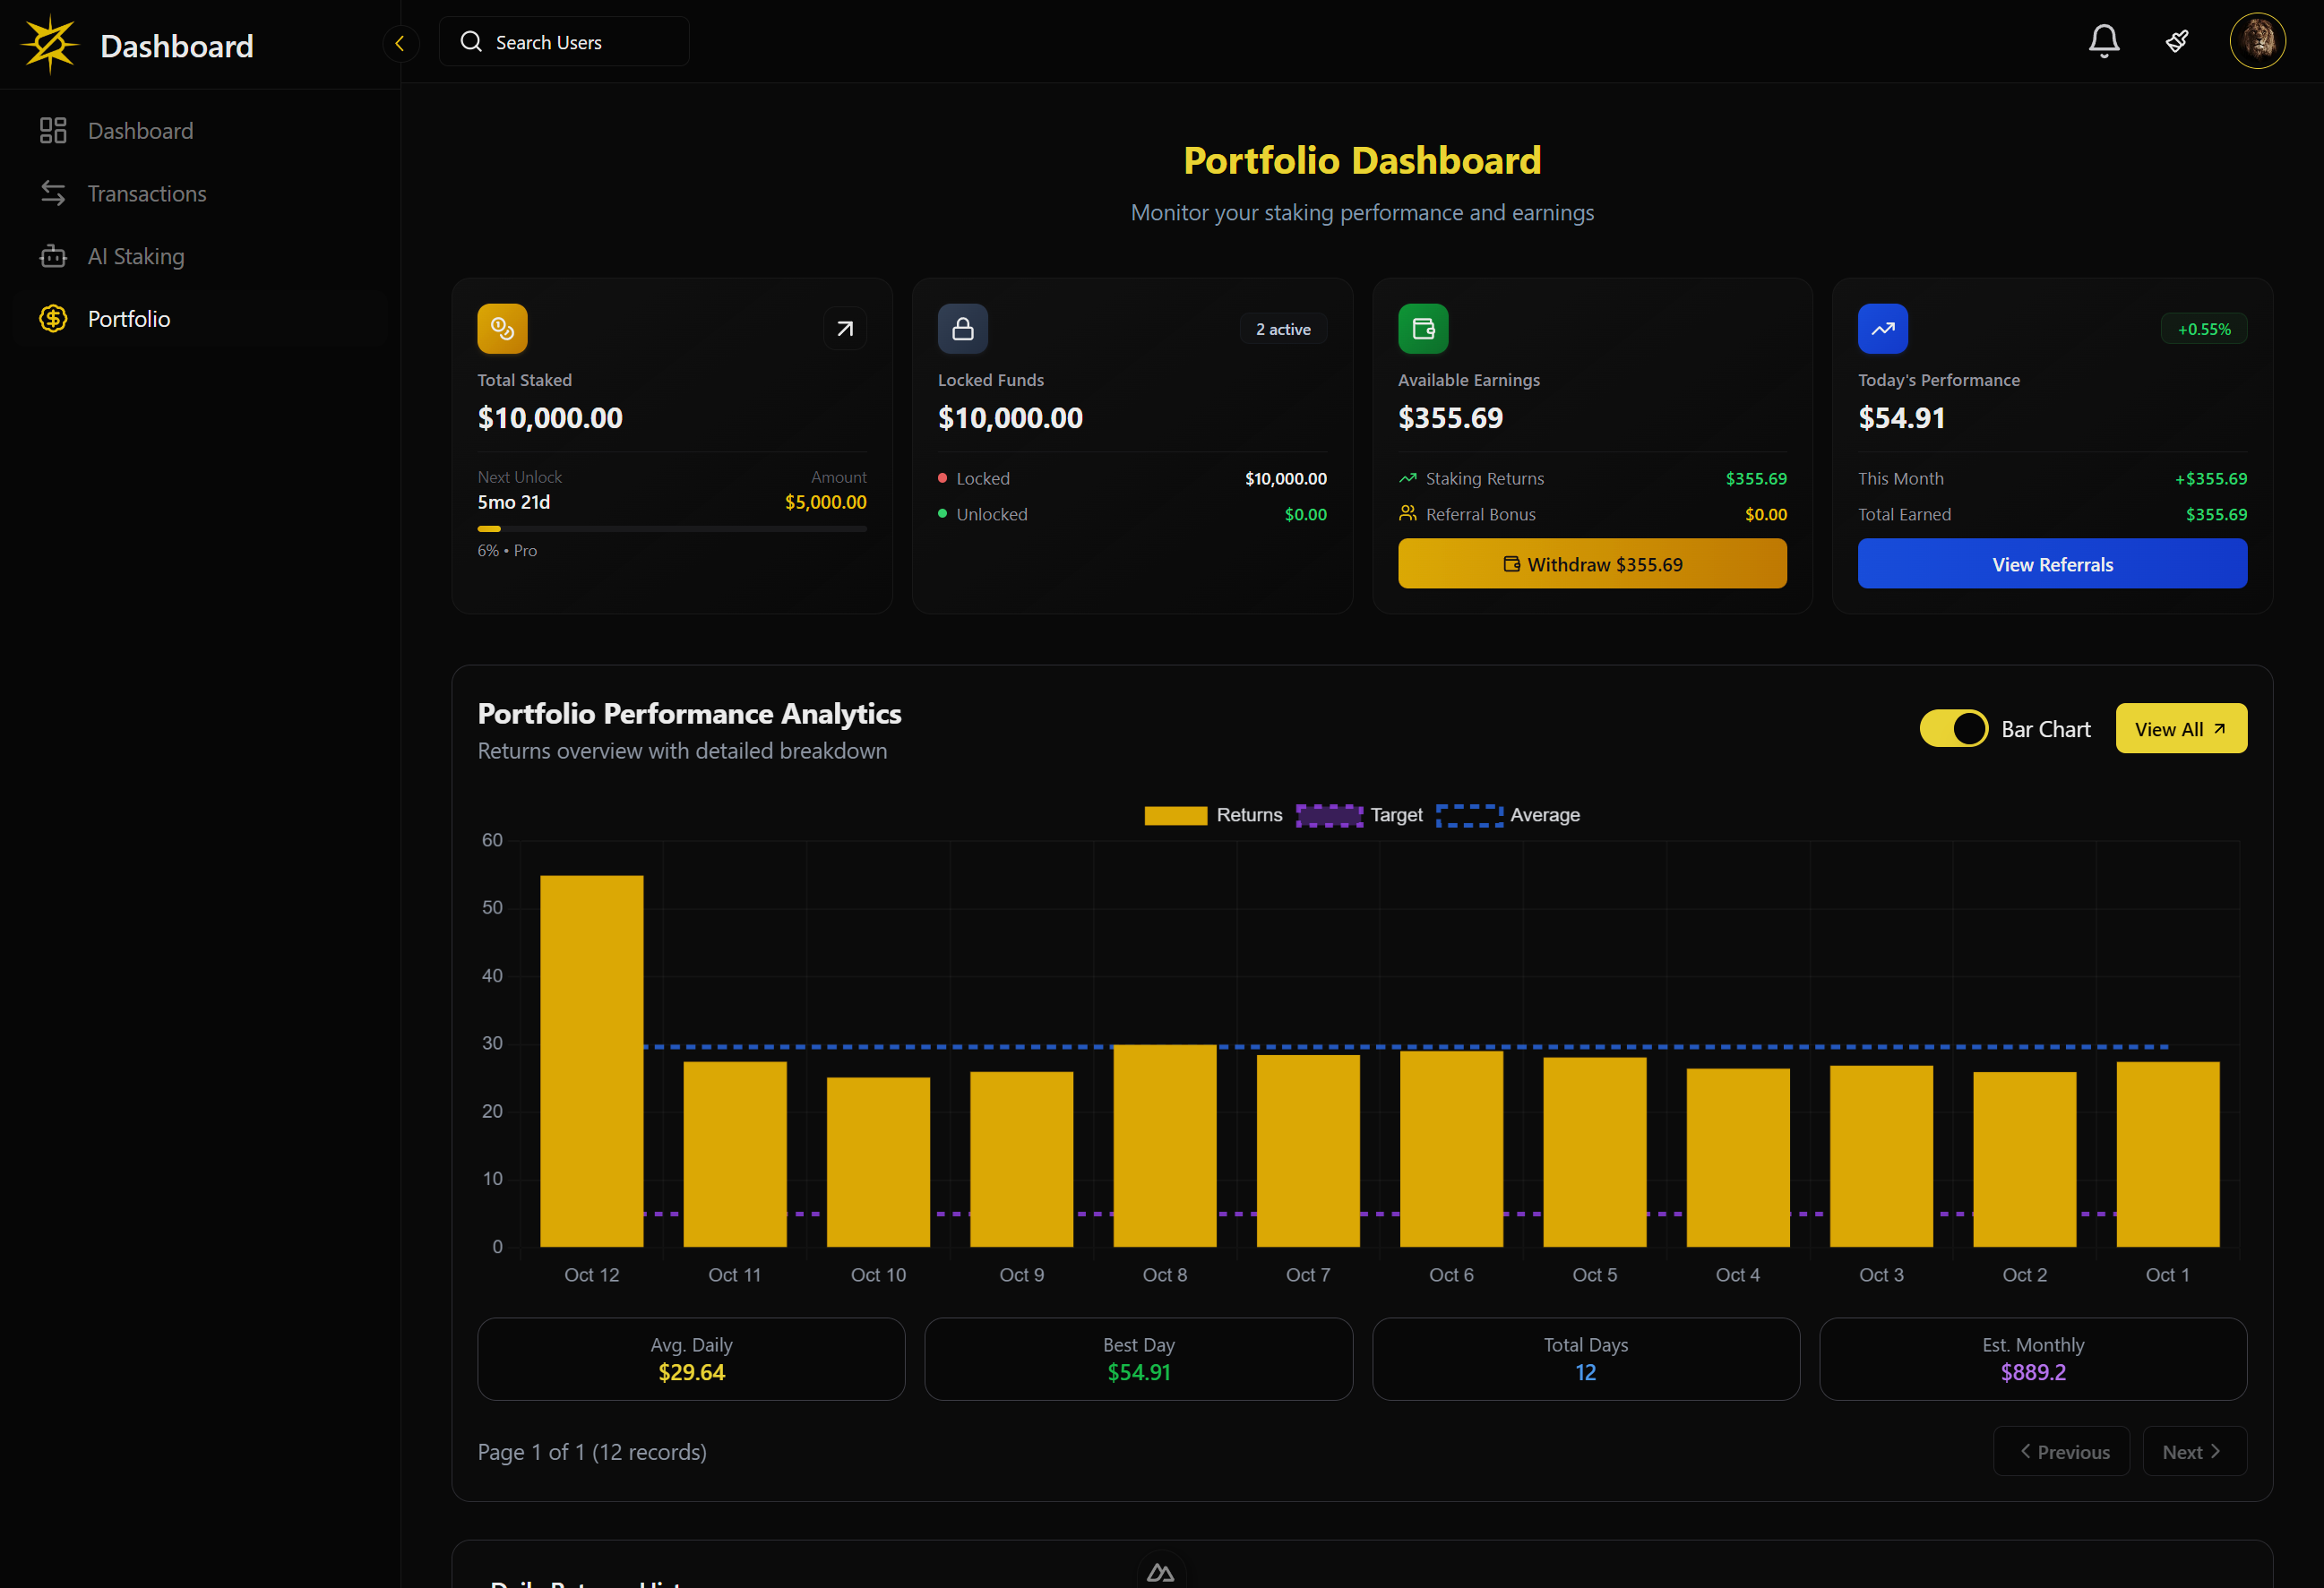The image size is (2324, 1588).
Task: Open the notifications bell
Action: [2103, 42]
